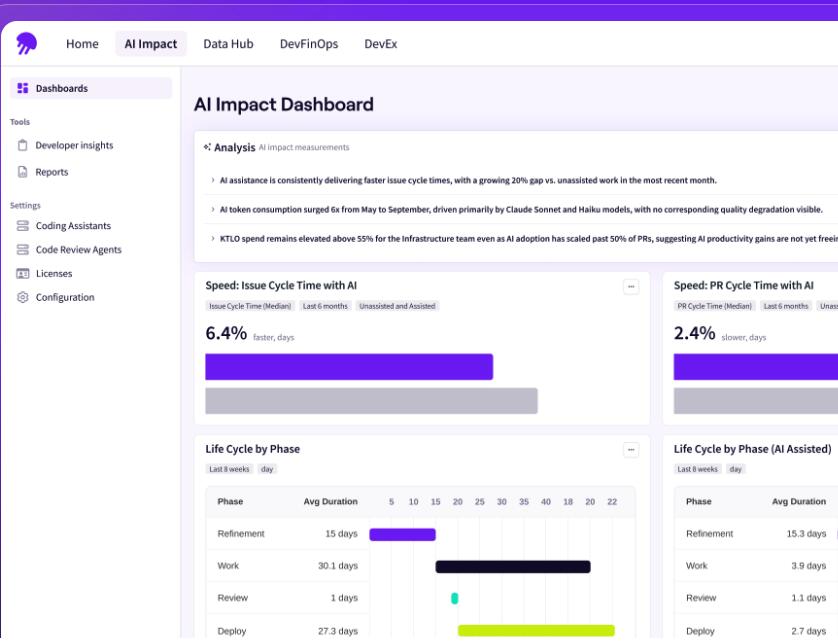The image size is (838, 642).
Task: Open Reports in sidebar
Action: 52,172
